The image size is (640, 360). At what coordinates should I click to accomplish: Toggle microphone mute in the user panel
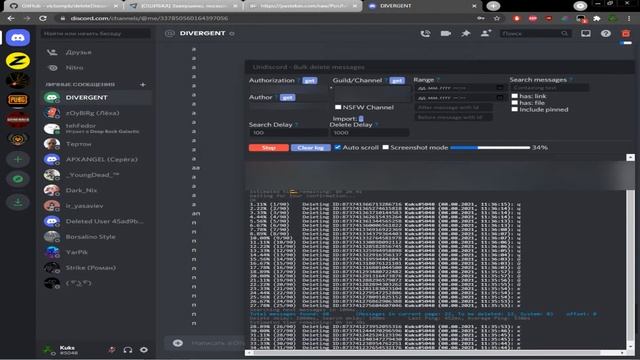coord(112,350)
